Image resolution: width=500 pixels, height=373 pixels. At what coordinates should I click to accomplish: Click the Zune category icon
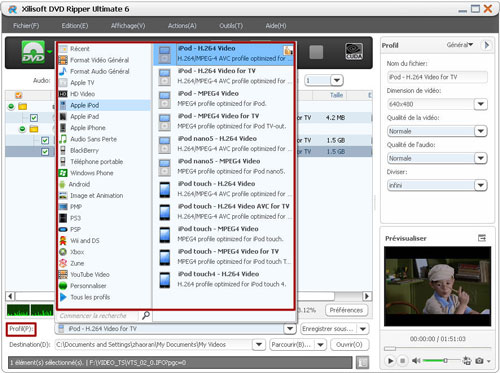tap(63, 263)
